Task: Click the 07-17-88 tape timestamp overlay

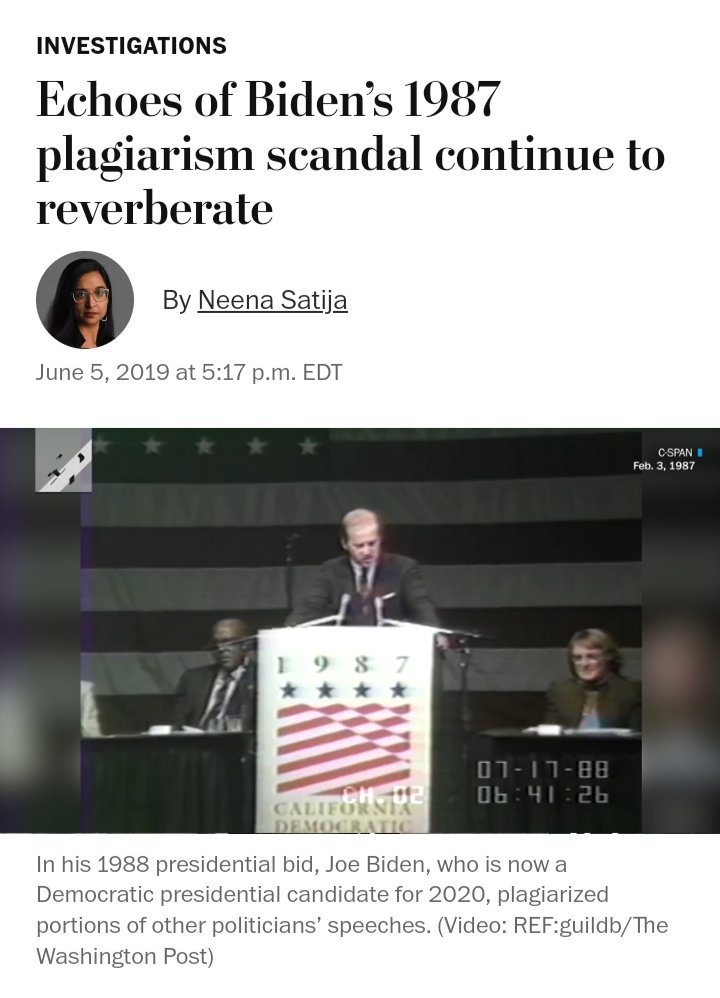Action: click(x=543, y=770)
